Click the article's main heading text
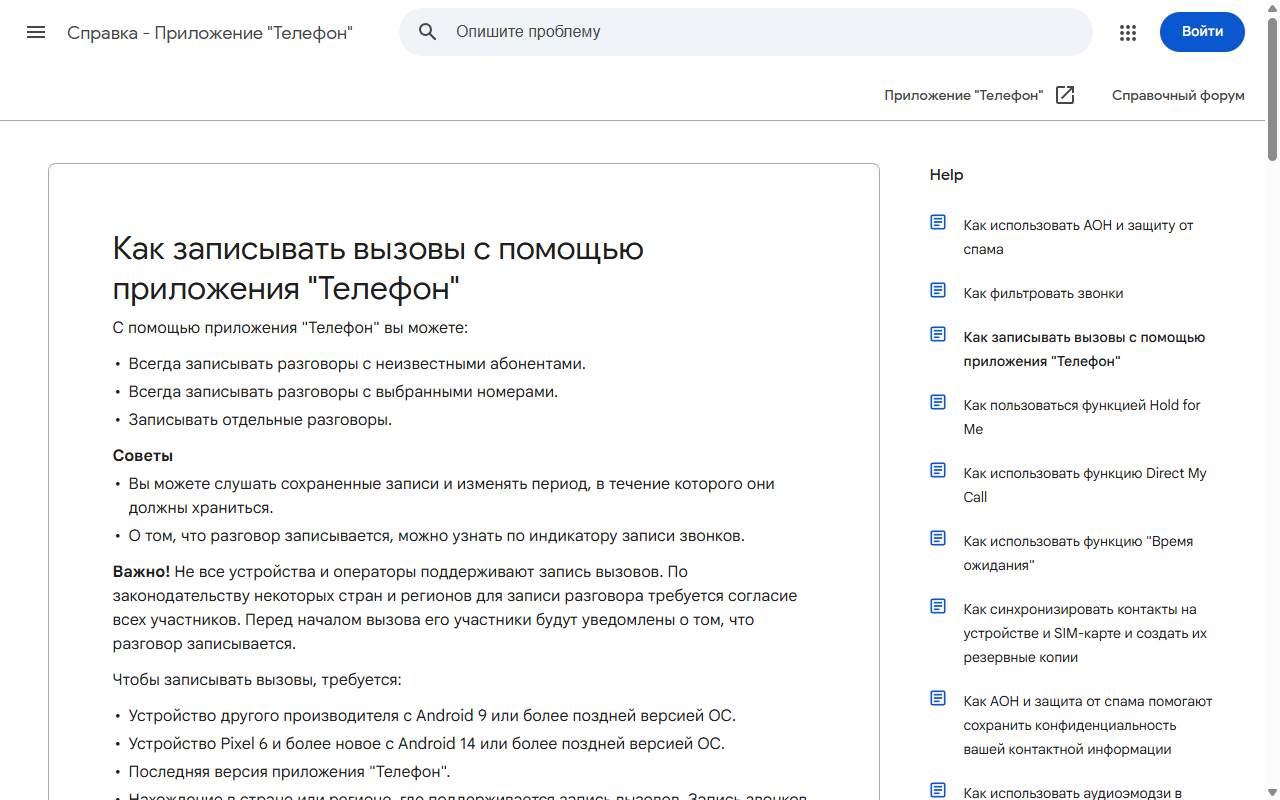1280x800 pixels. (x=378, y=268)
